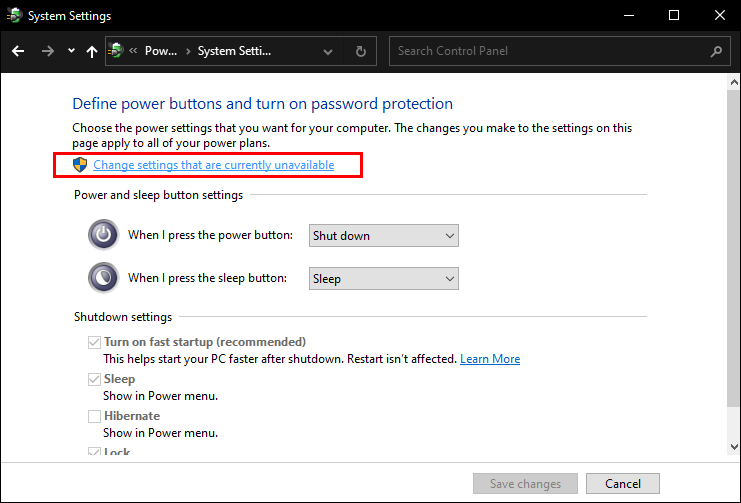Open the Learn More link
Viewport: 741px width, 503px height.
pos(489,359)
